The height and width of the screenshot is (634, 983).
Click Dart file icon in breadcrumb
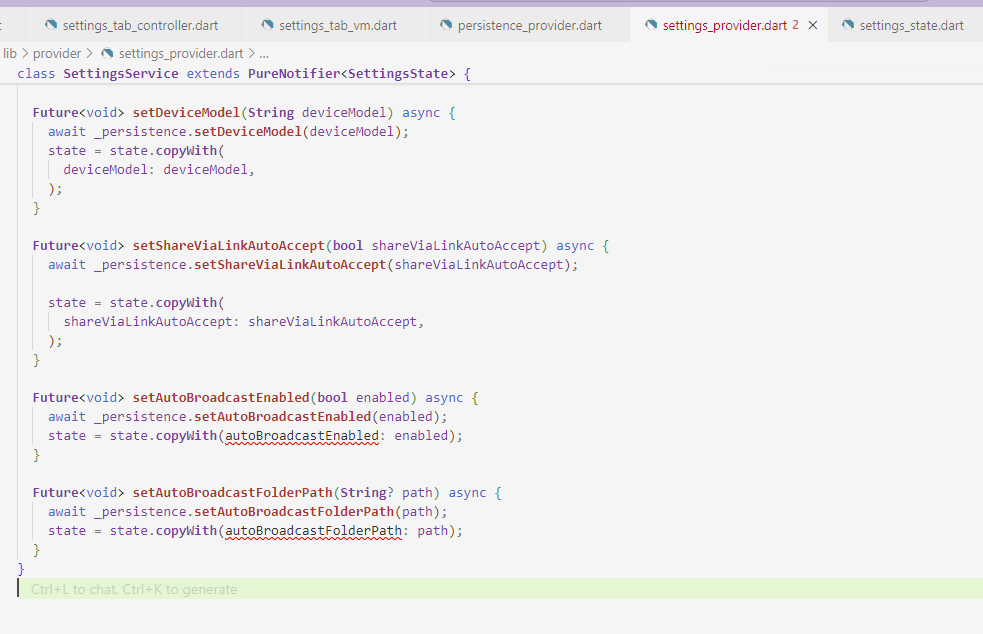(107, 53)
